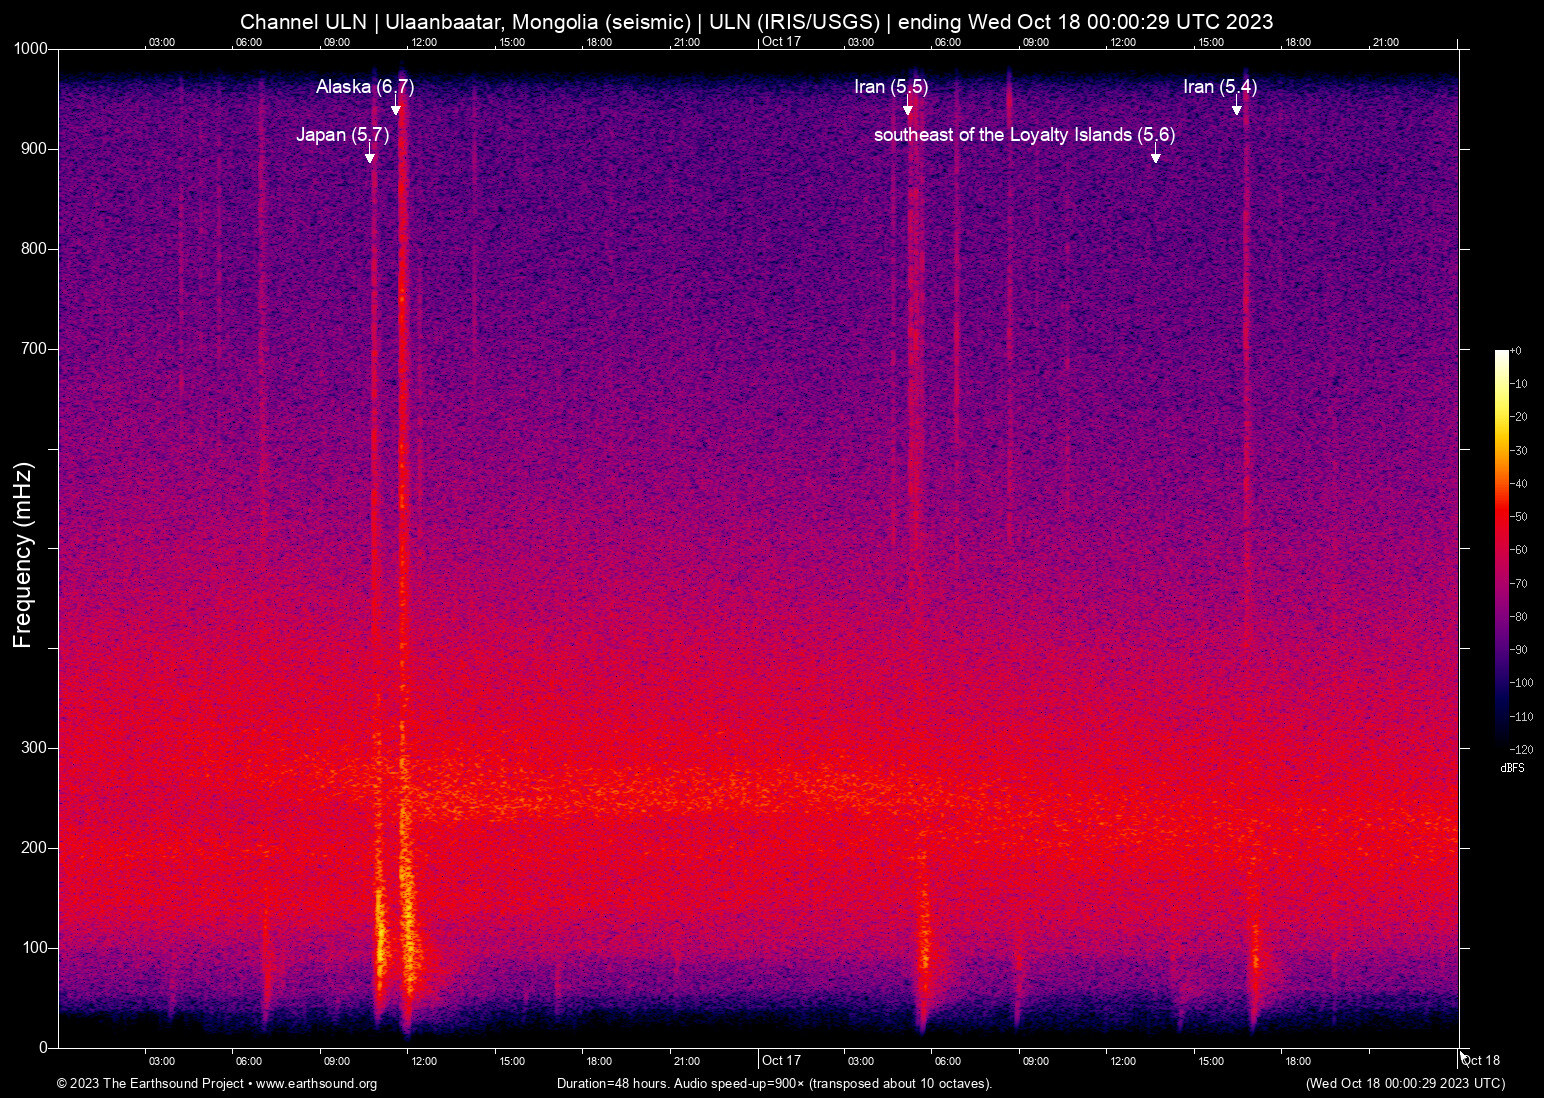Click the 0 mHz frequency axis label
The width and height of the screenshot is (1544, 1098).
(x=43, y=1048)
